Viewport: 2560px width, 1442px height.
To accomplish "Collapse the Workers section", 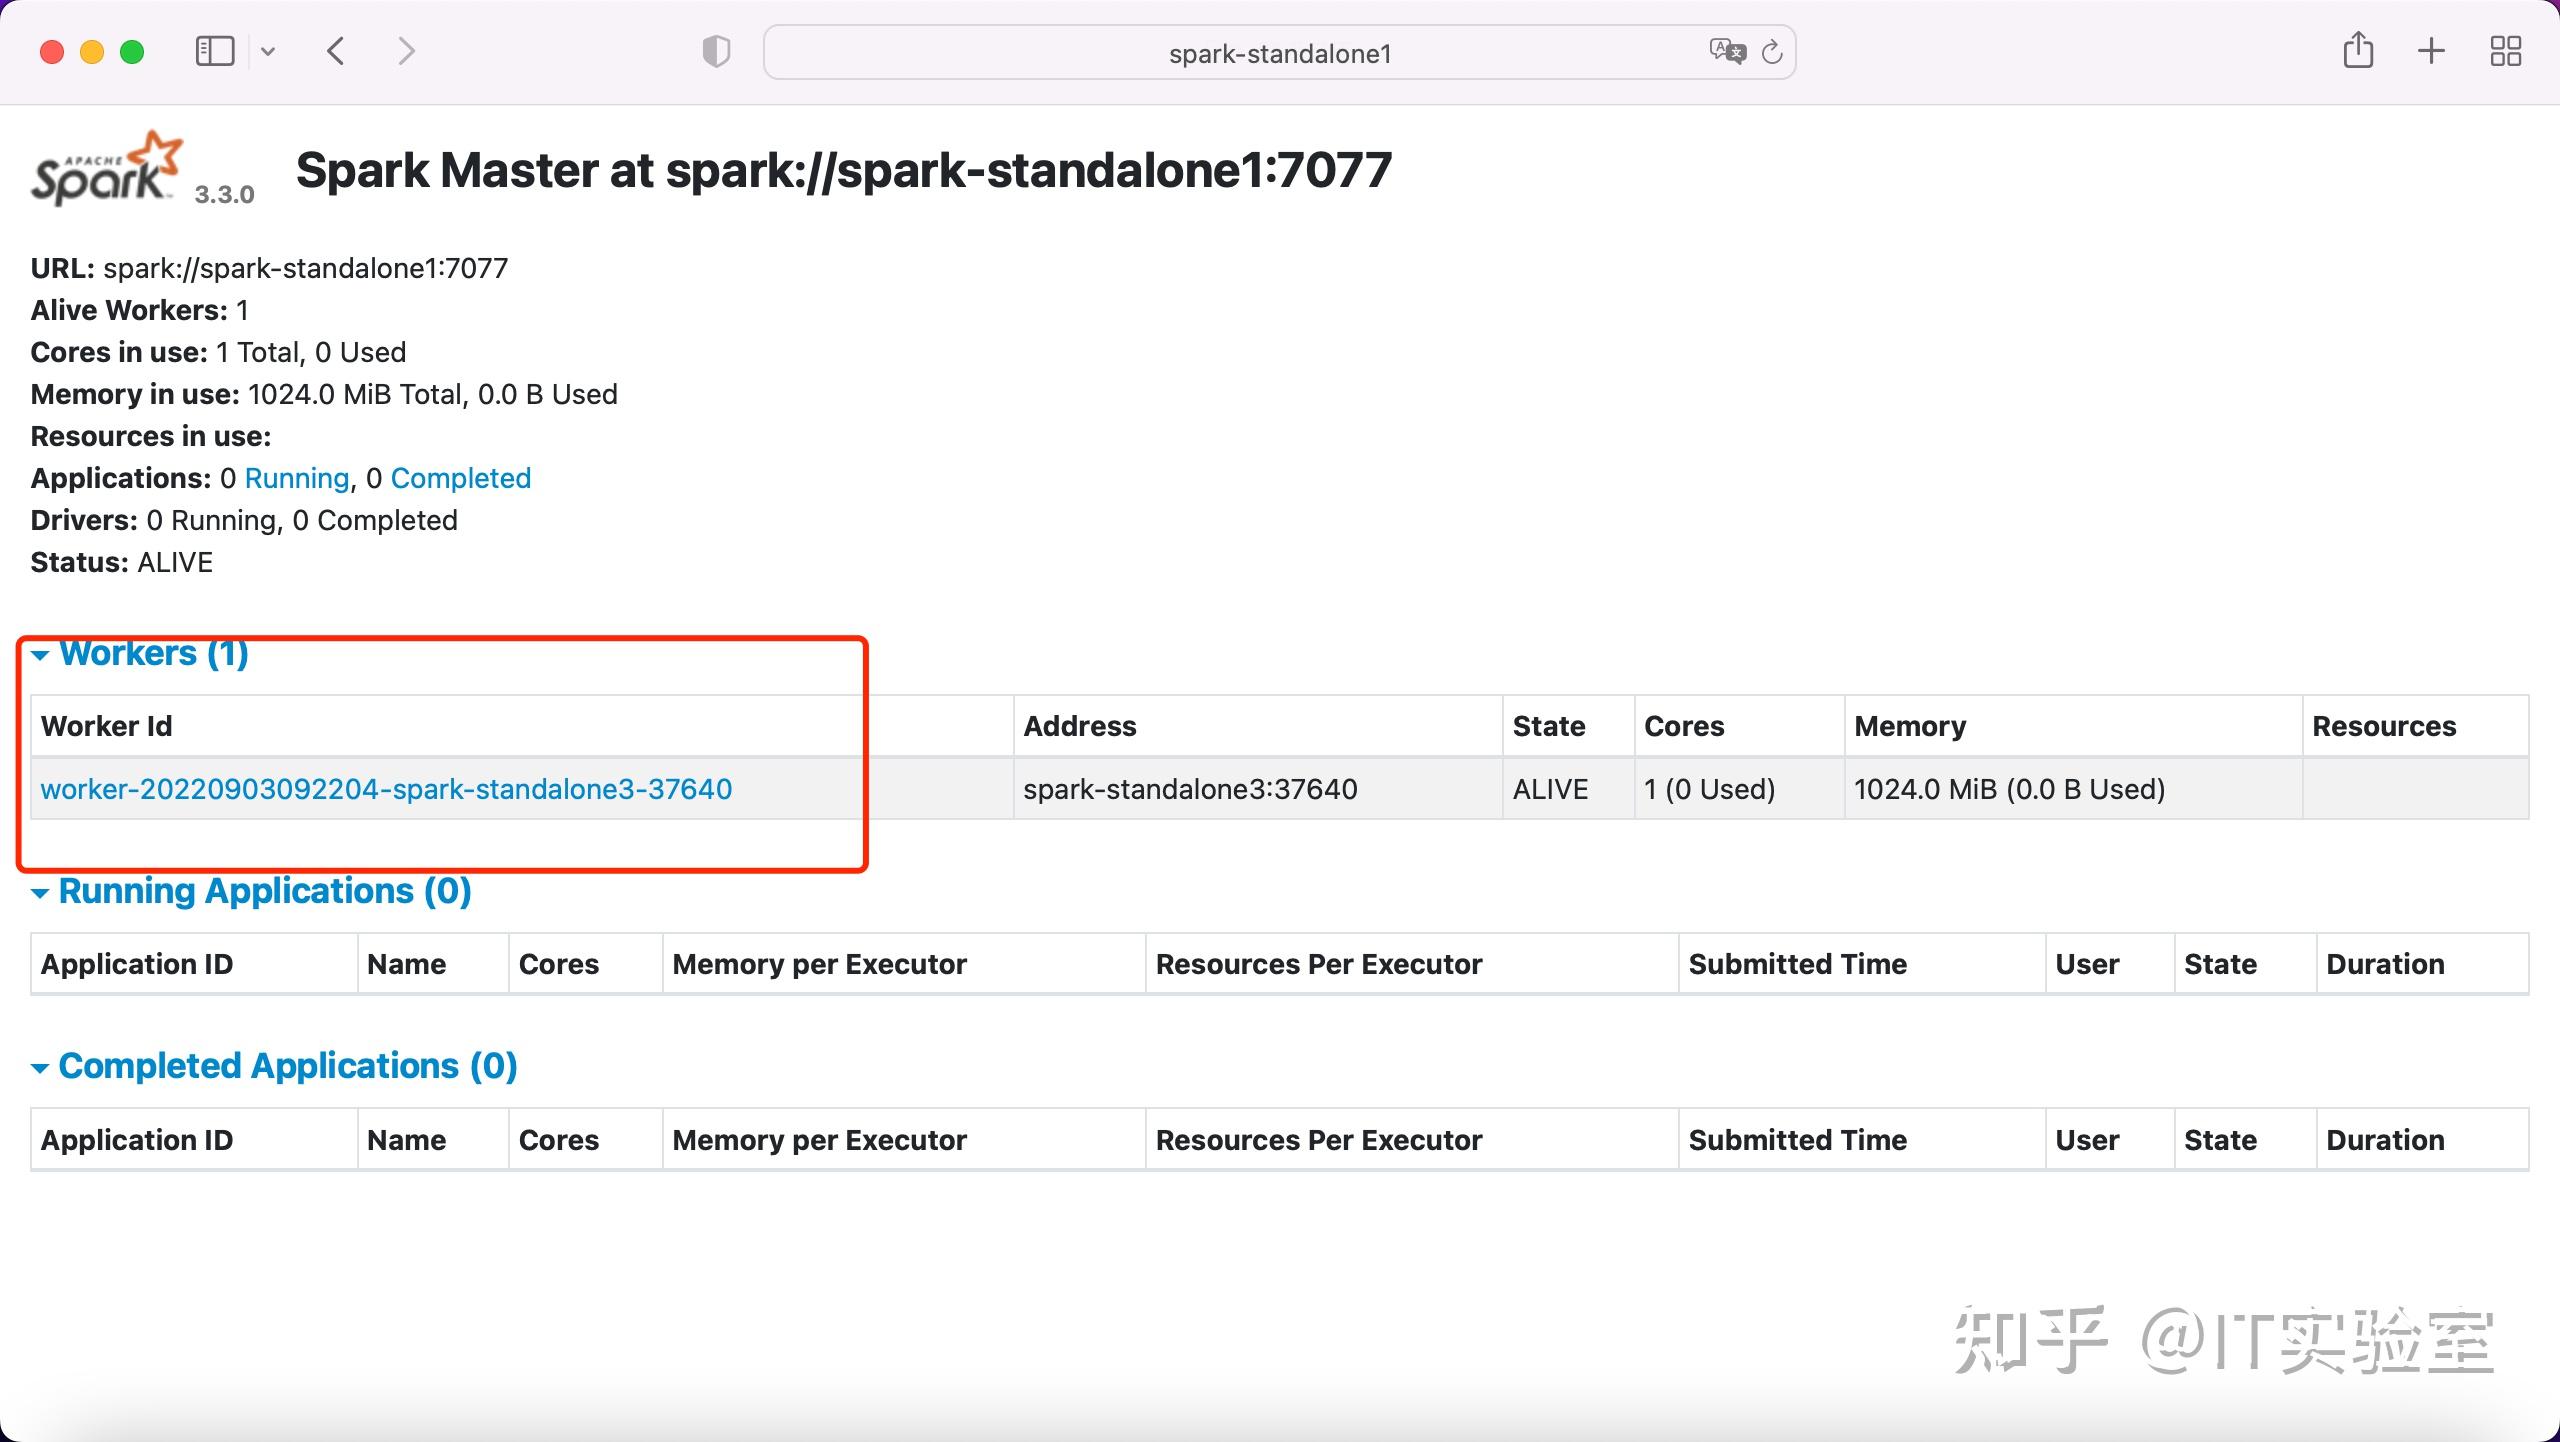I will click(40, 655).
